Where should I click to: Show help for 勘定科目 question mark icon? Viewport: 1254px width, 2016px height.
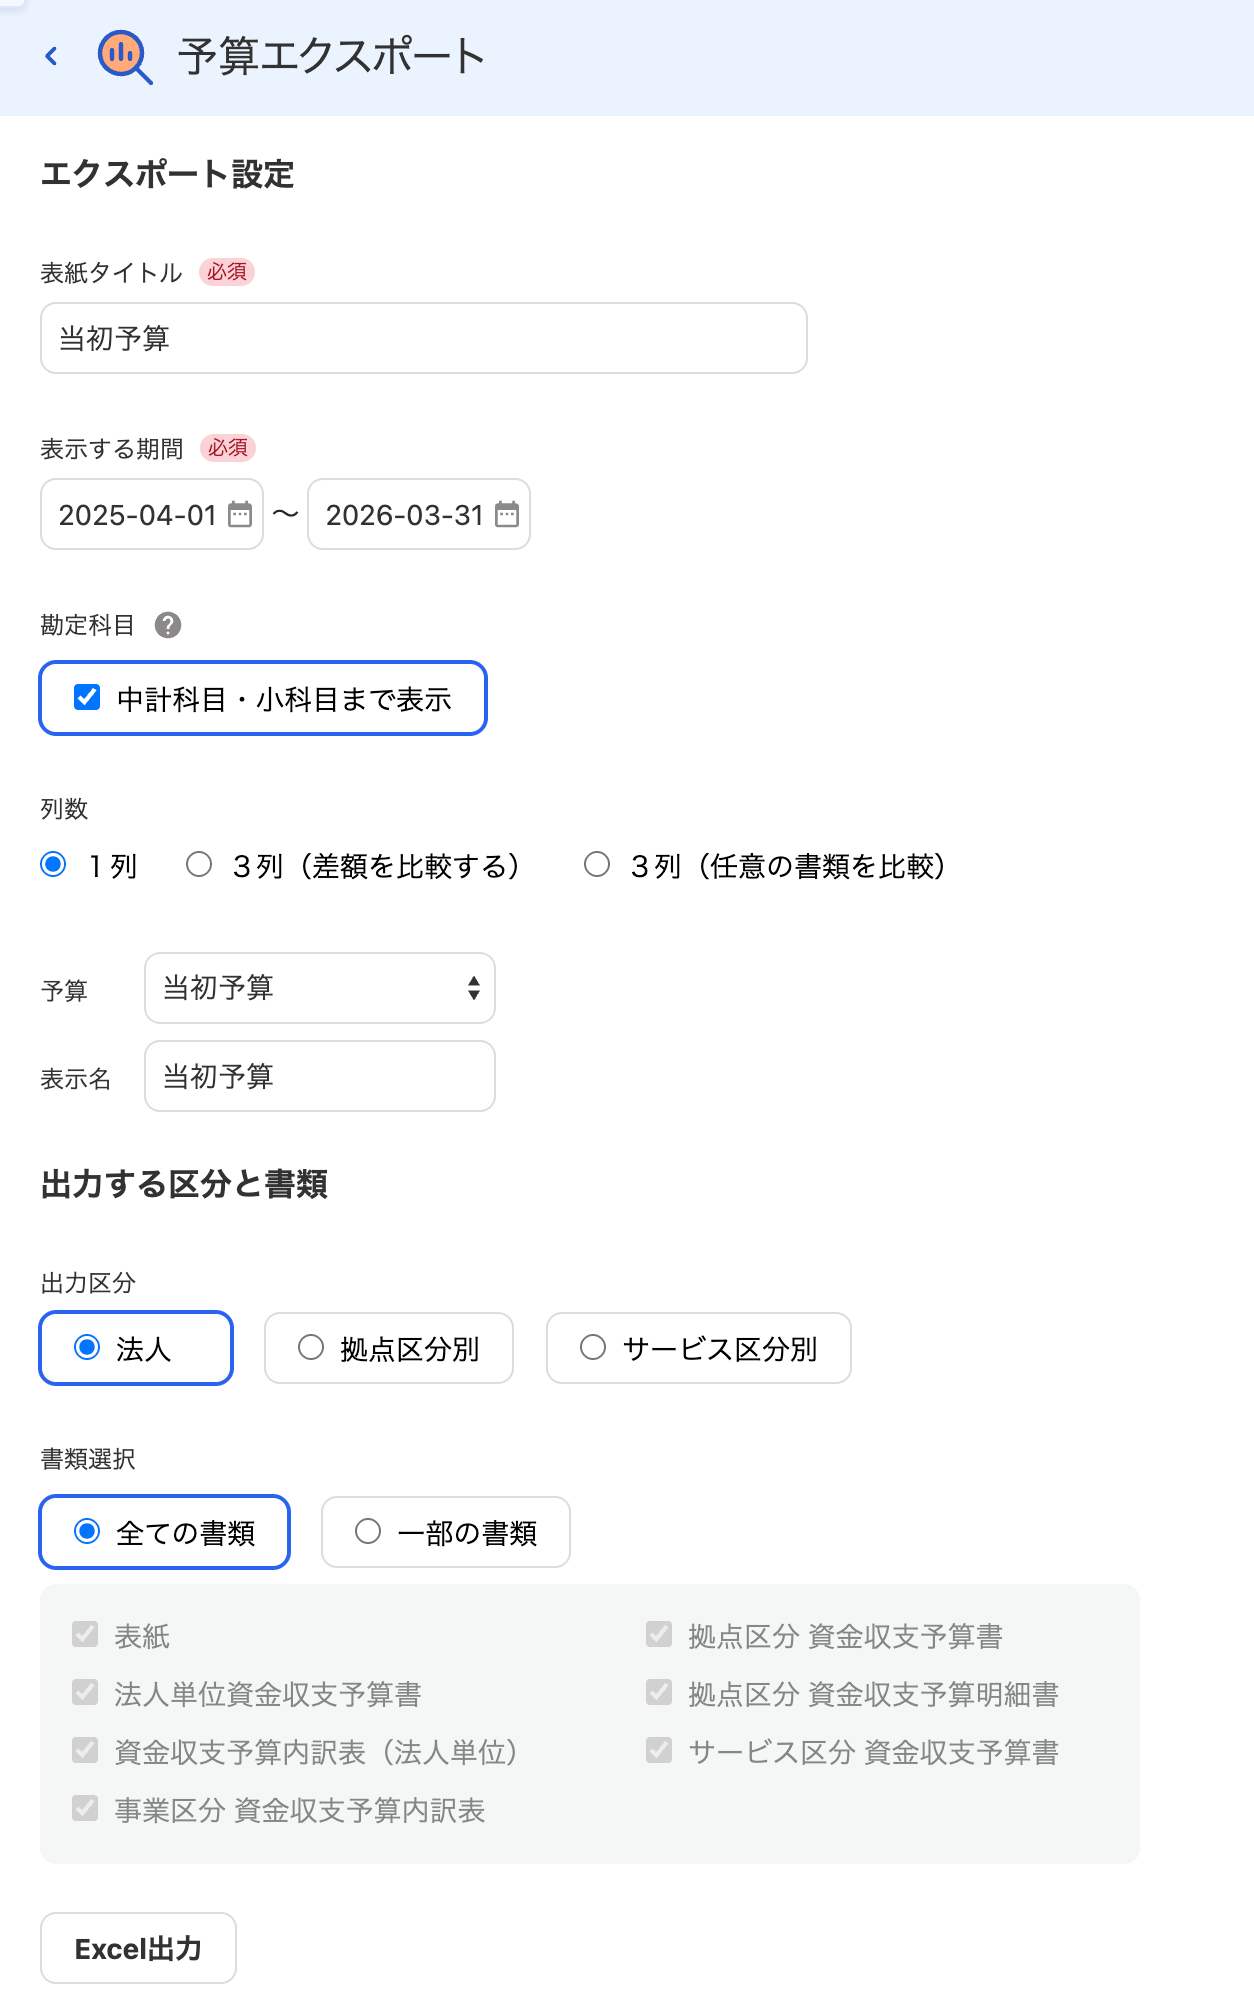(x=168, y=625)
